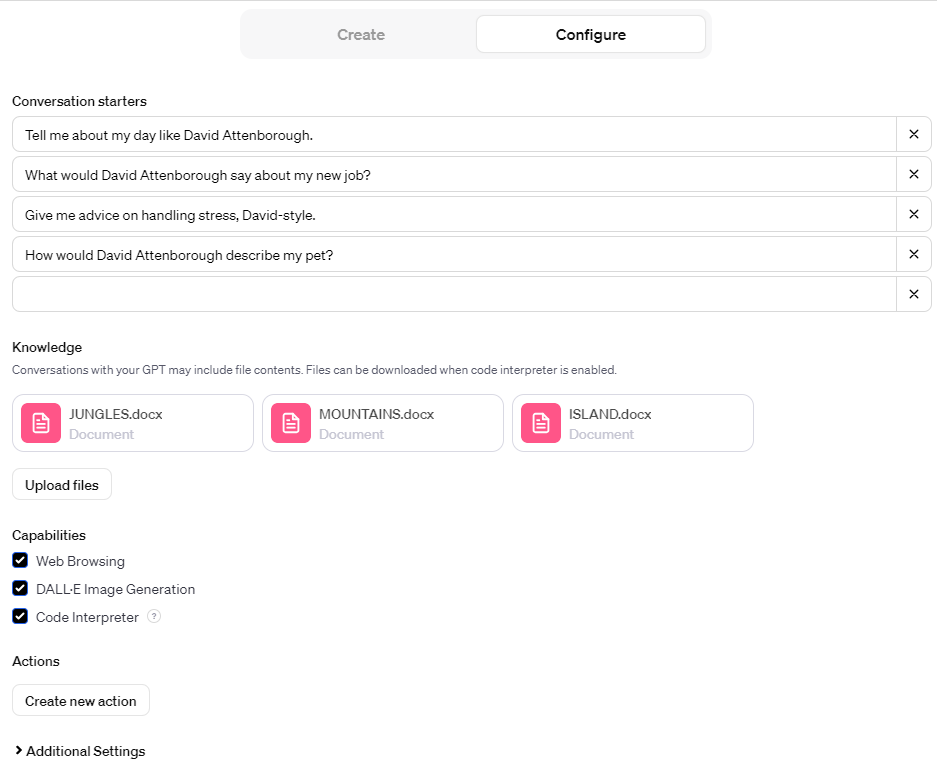Click the Code Interpreter label
The height and width of the screenshot is (775, 937).
(87, 617)
